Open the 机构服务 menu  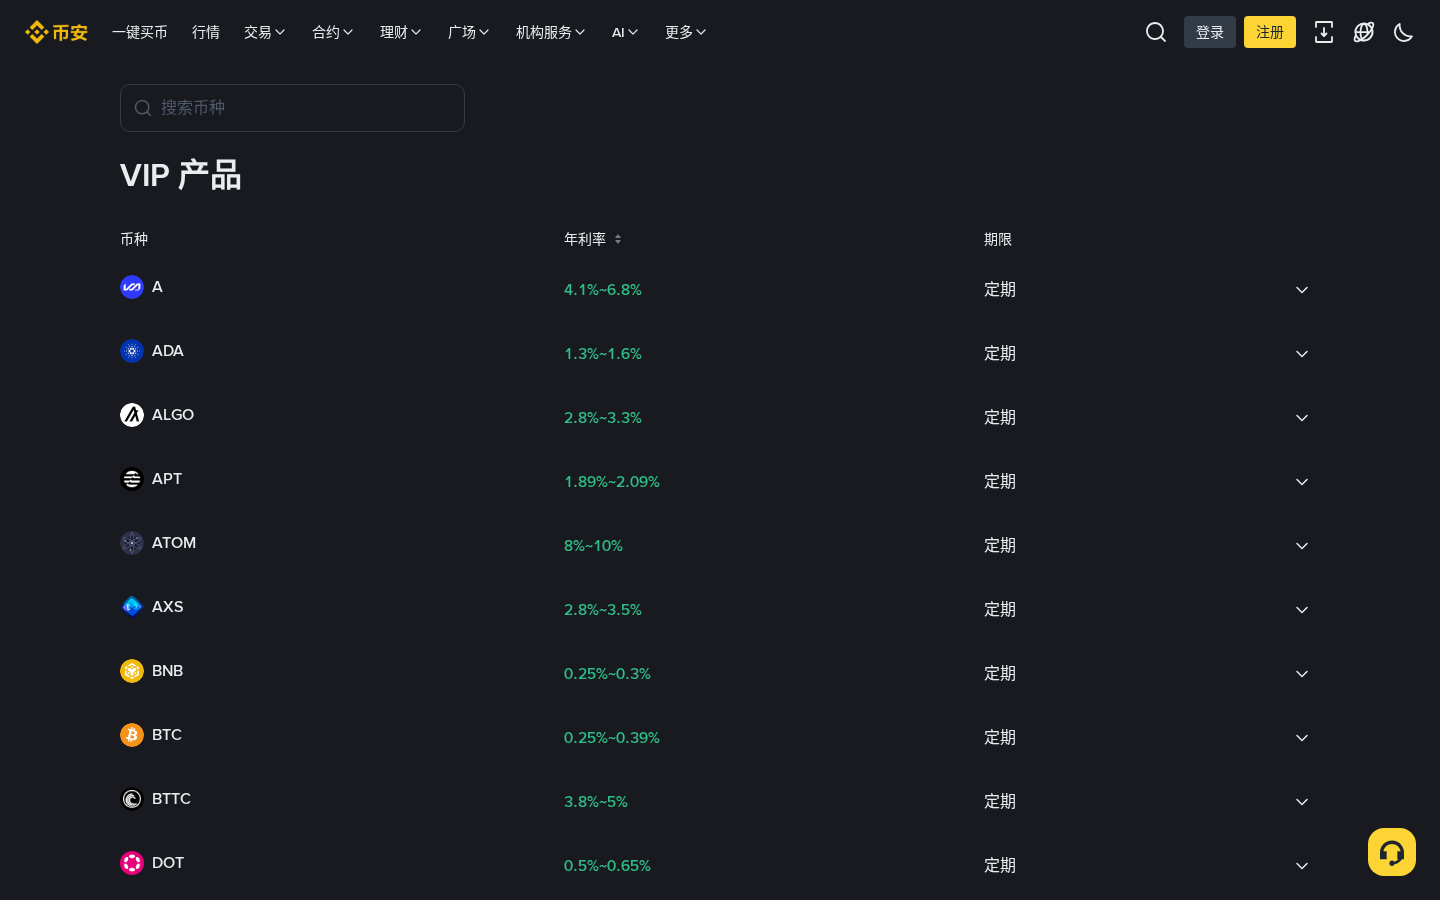point(551,32)
